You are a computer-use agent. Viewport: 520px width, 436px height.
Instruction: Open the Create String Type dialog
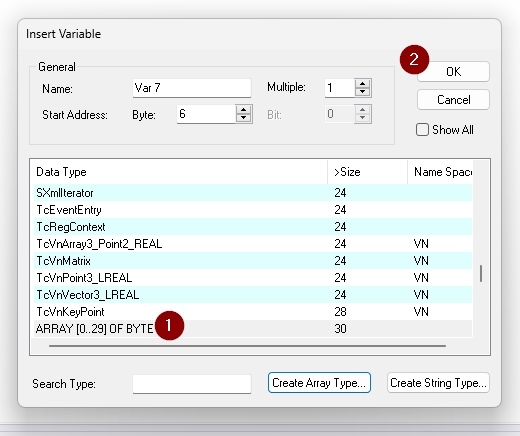point(438,383)
